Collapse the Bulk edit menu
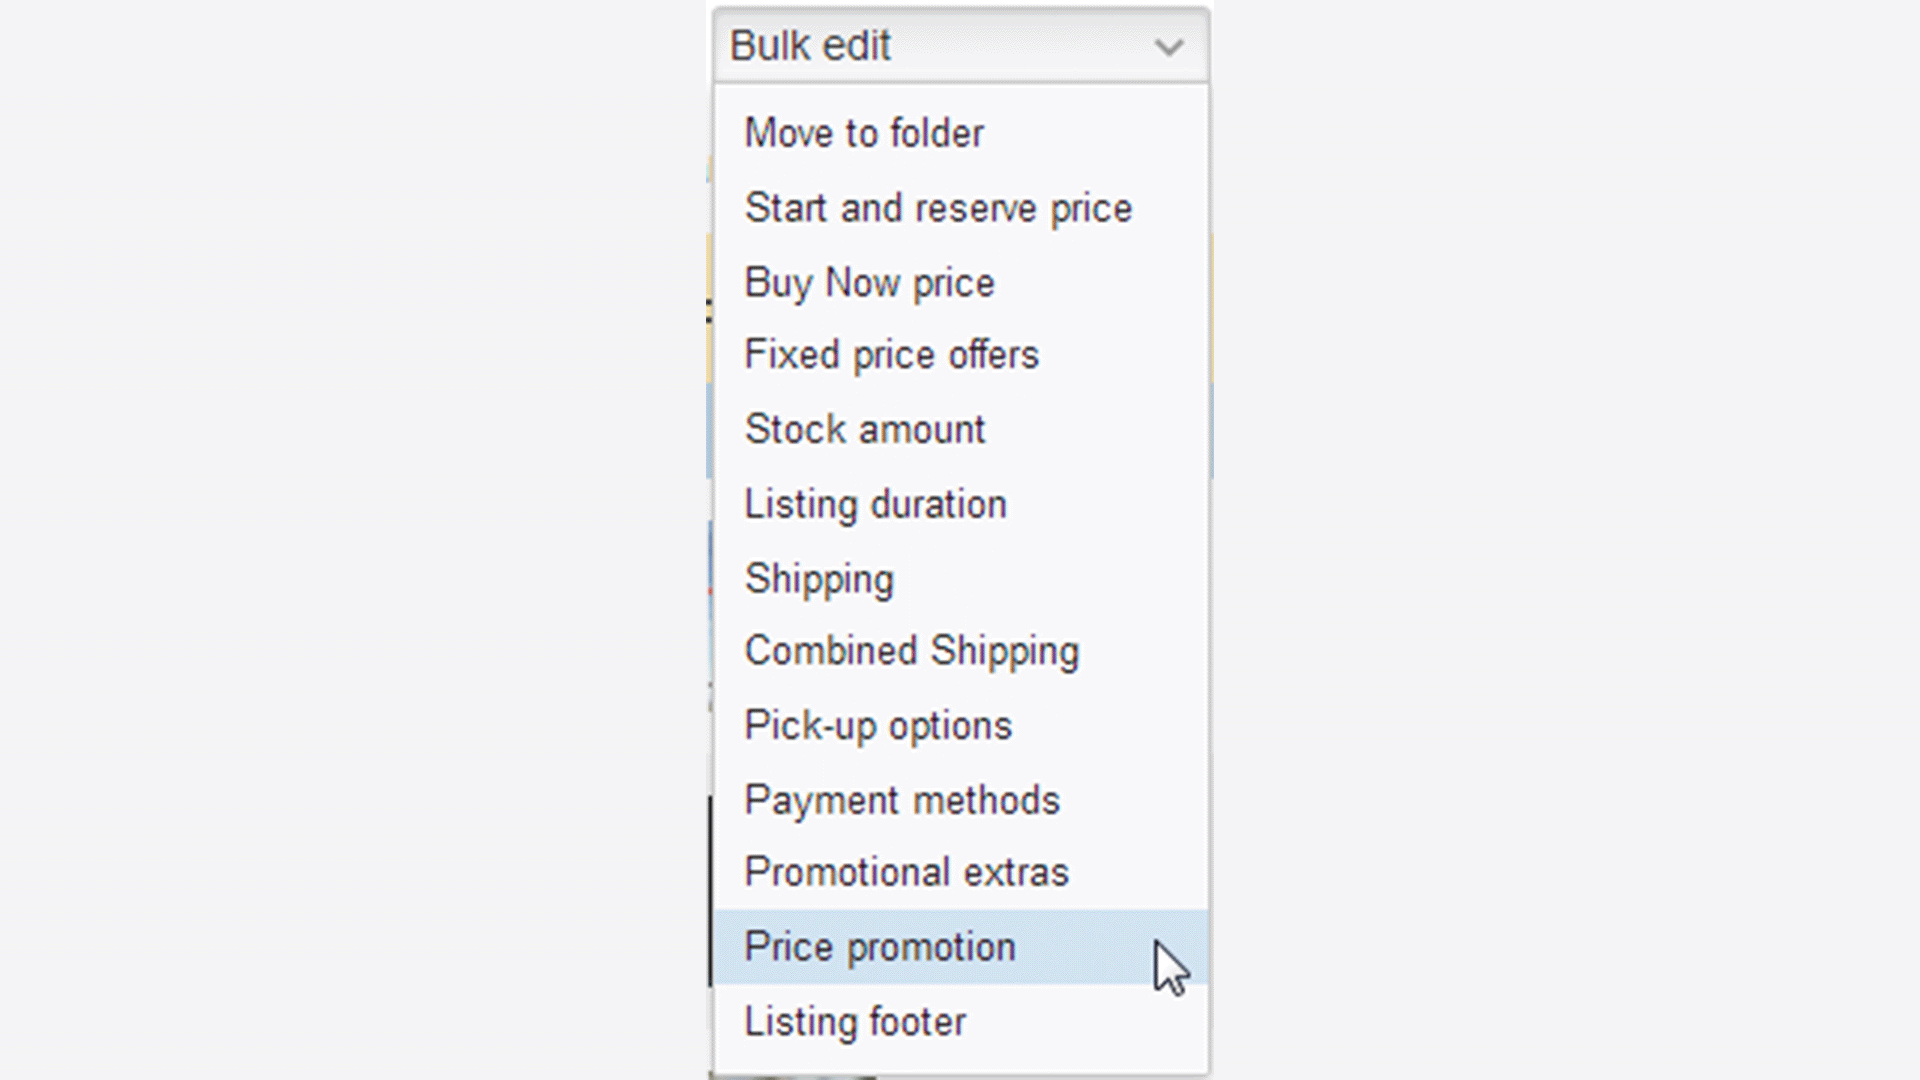Screen dimensions: 1920x1080 click(x=960, y=45)
